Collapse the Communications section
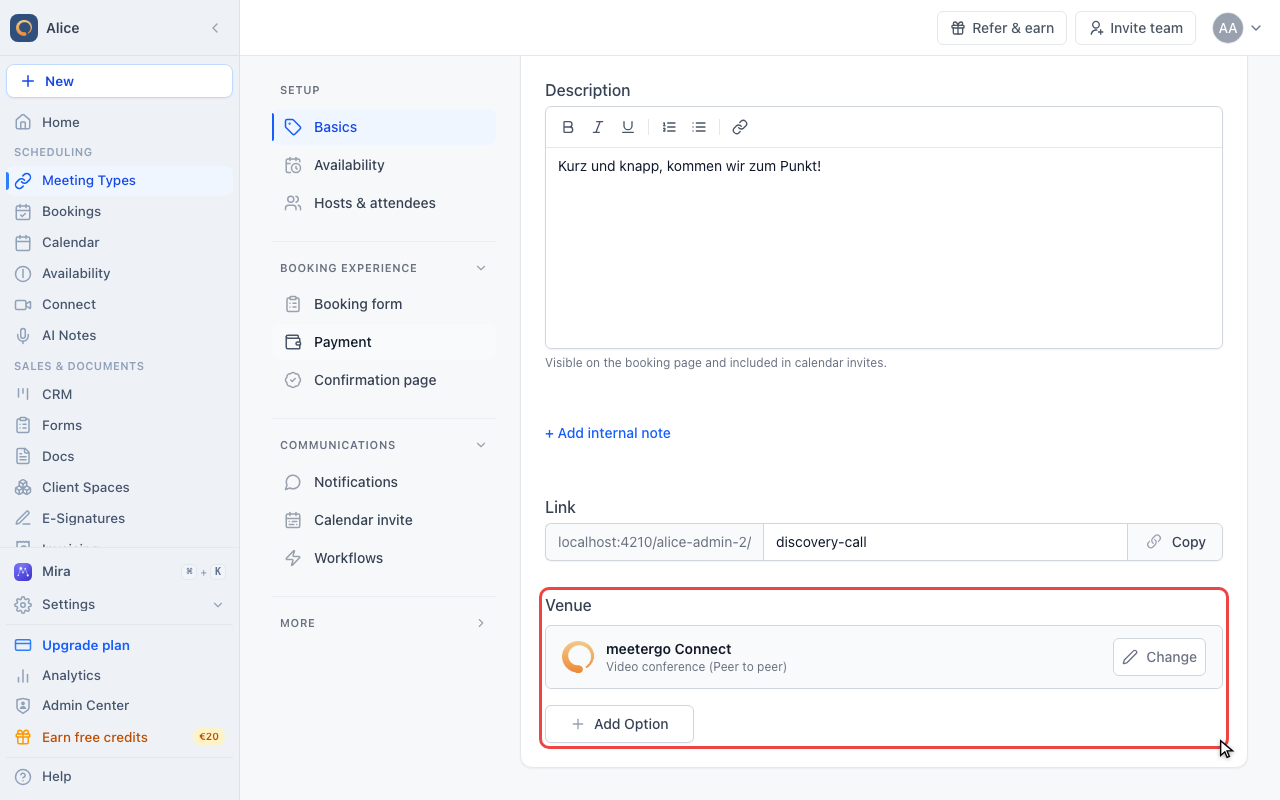1280x800 pixels. [481, 445]
